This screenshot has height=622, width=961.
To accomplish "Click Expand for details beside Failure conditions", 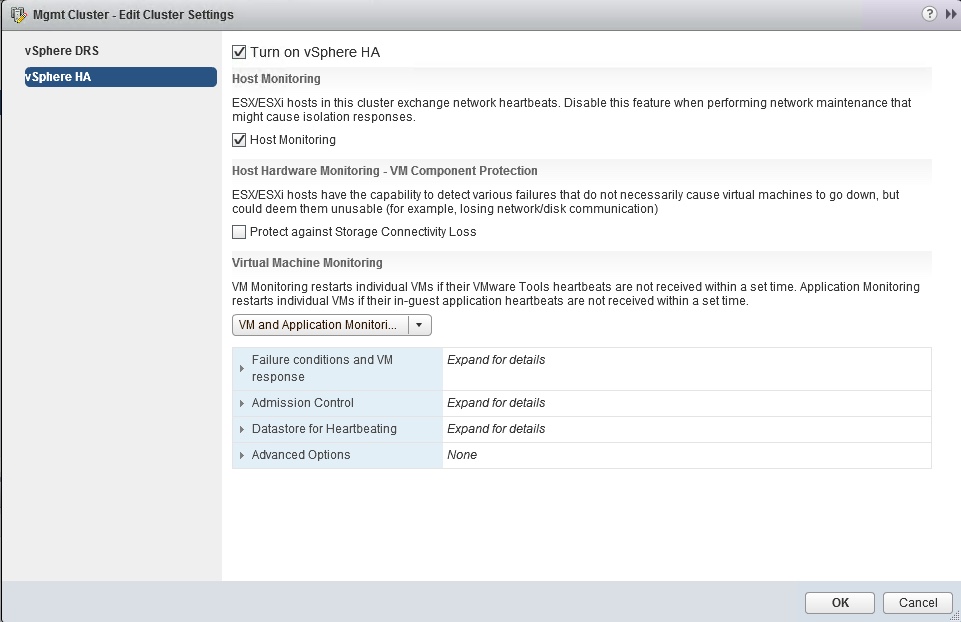I will [x=496, y=360].
